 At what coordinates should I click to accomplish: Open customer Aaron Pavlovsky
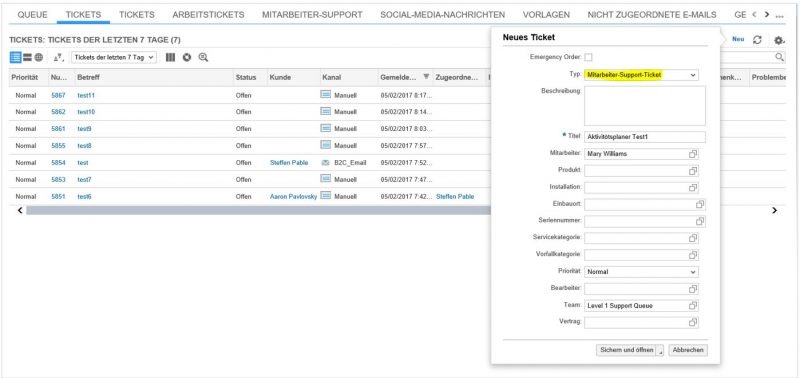pyautogui.click(x=293, y=196)
